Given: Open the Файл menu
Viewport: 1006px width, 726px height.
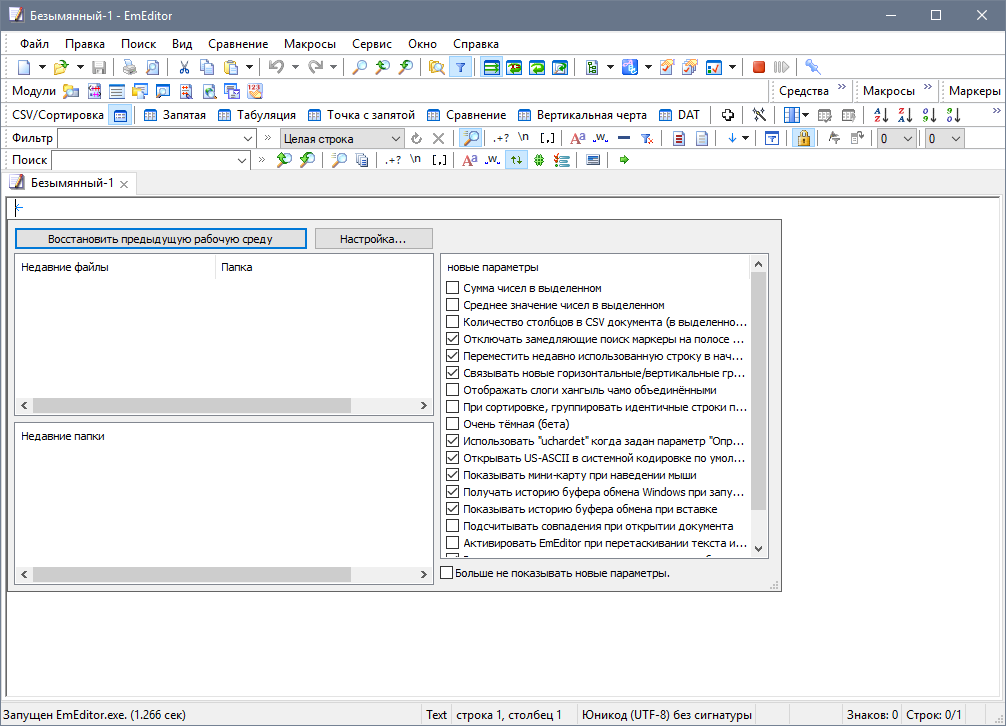Looking at the screenshot, I should click(35, 44).
